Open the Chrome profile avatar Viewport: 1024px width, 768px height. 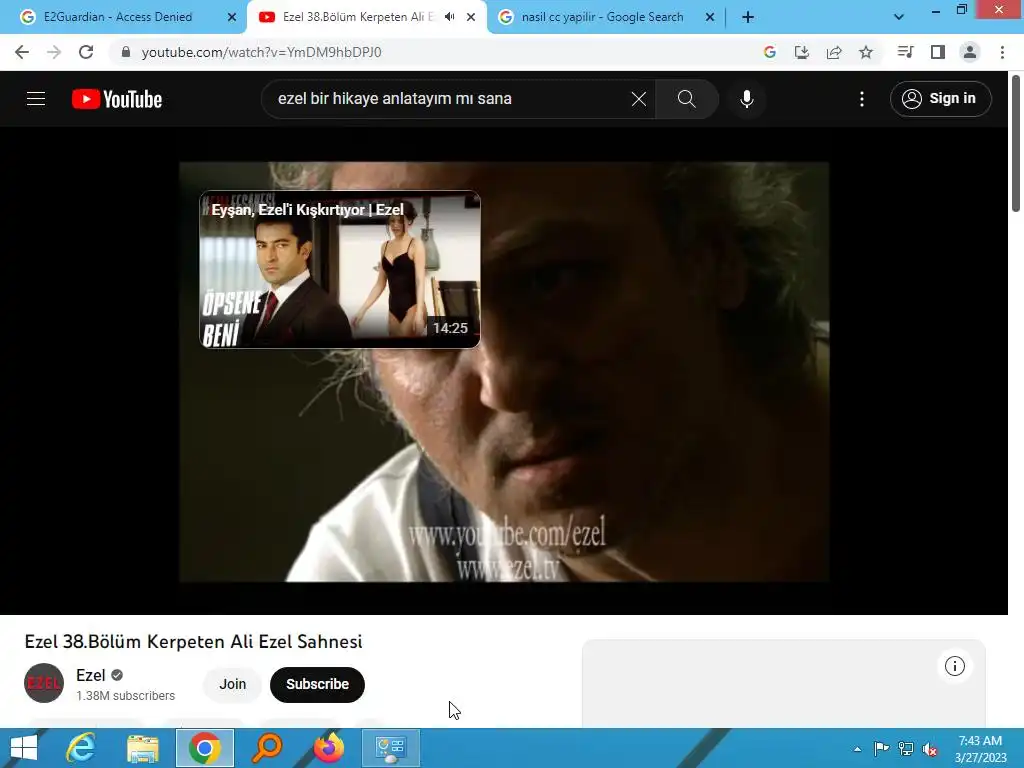click(970, 52)
